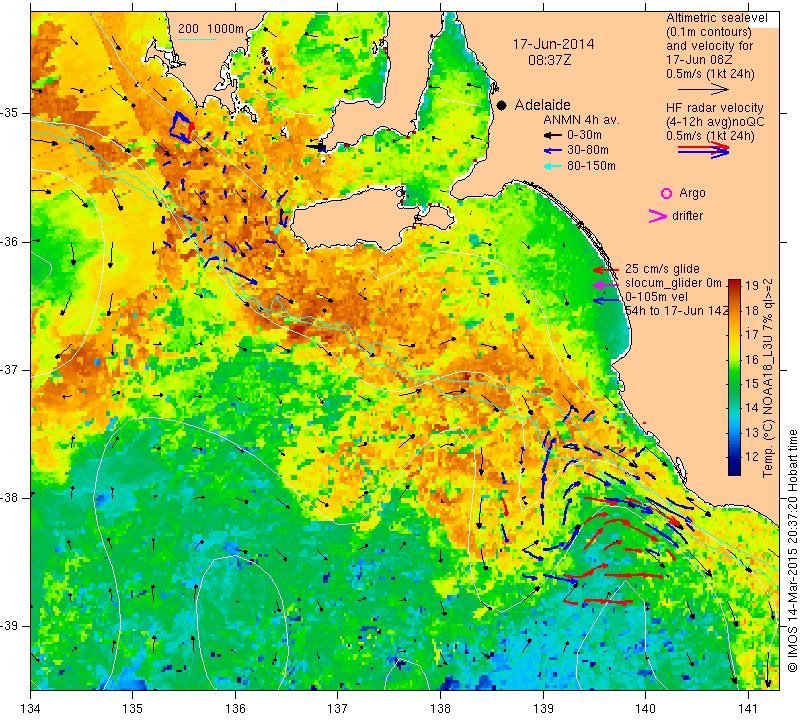Click the magenta slocum_glider legend arrow
This screenshot has width=800, height=720.
(x=606, y=284)
